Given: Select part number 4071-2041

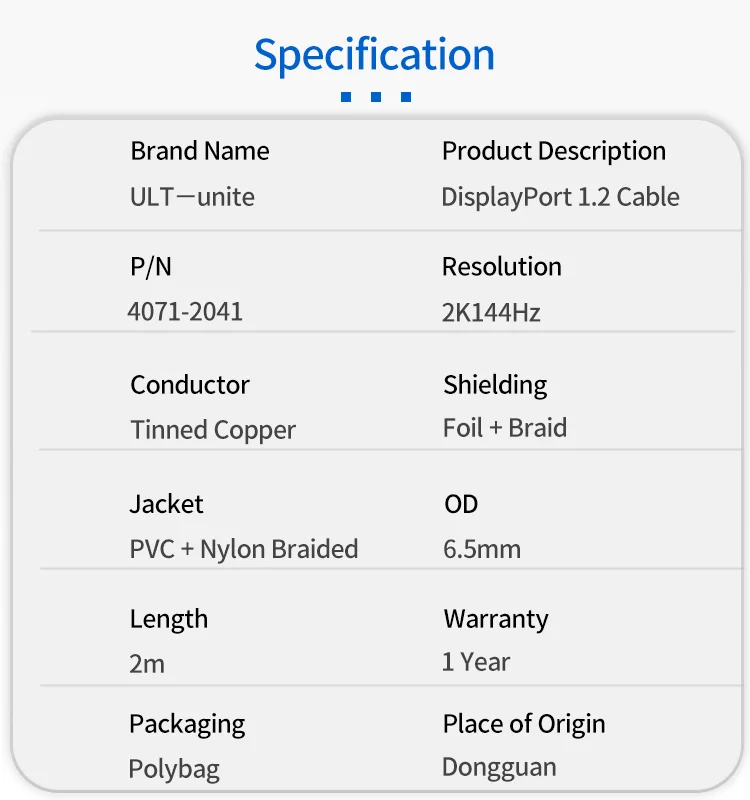Looking at the screenshot, I should pyautogui.click(x=185, y=312).
